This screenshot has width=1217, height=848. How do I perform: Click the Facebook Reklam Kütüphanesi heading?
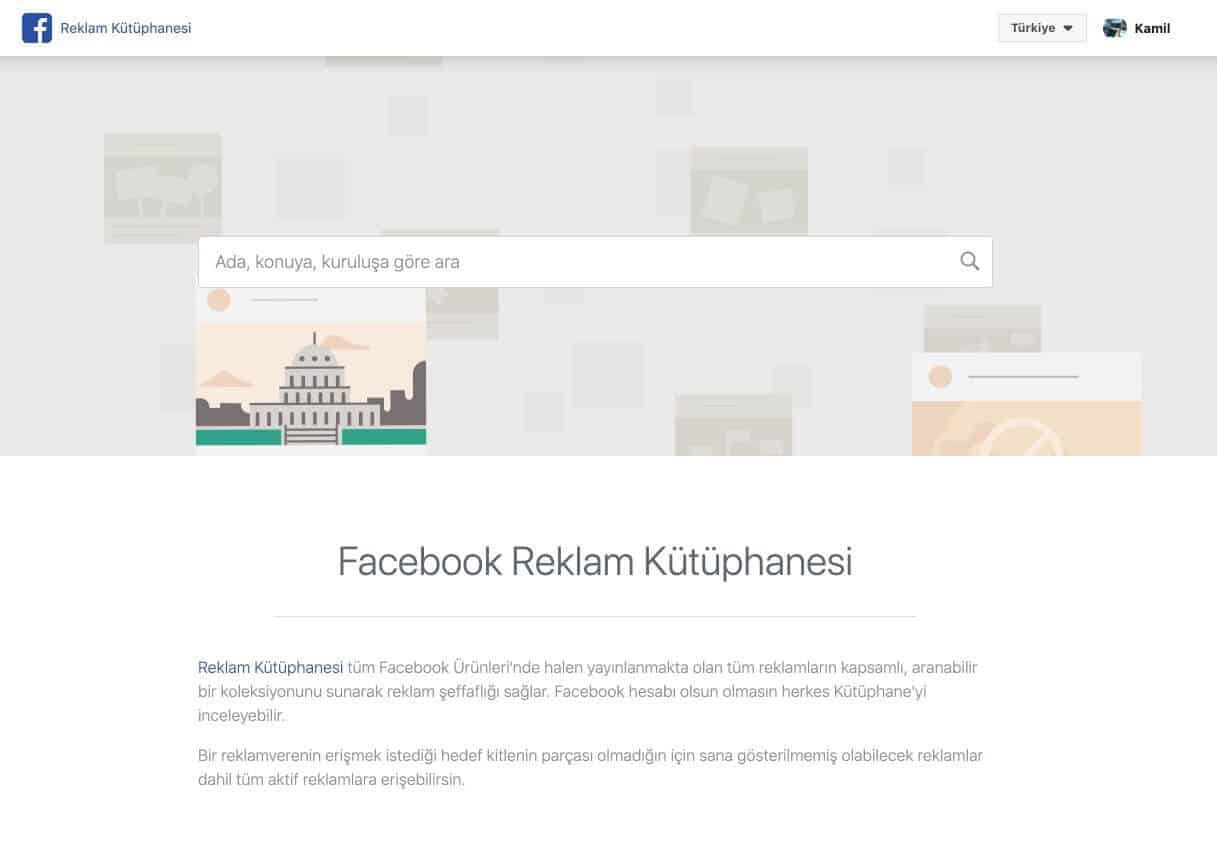[595, 562]
